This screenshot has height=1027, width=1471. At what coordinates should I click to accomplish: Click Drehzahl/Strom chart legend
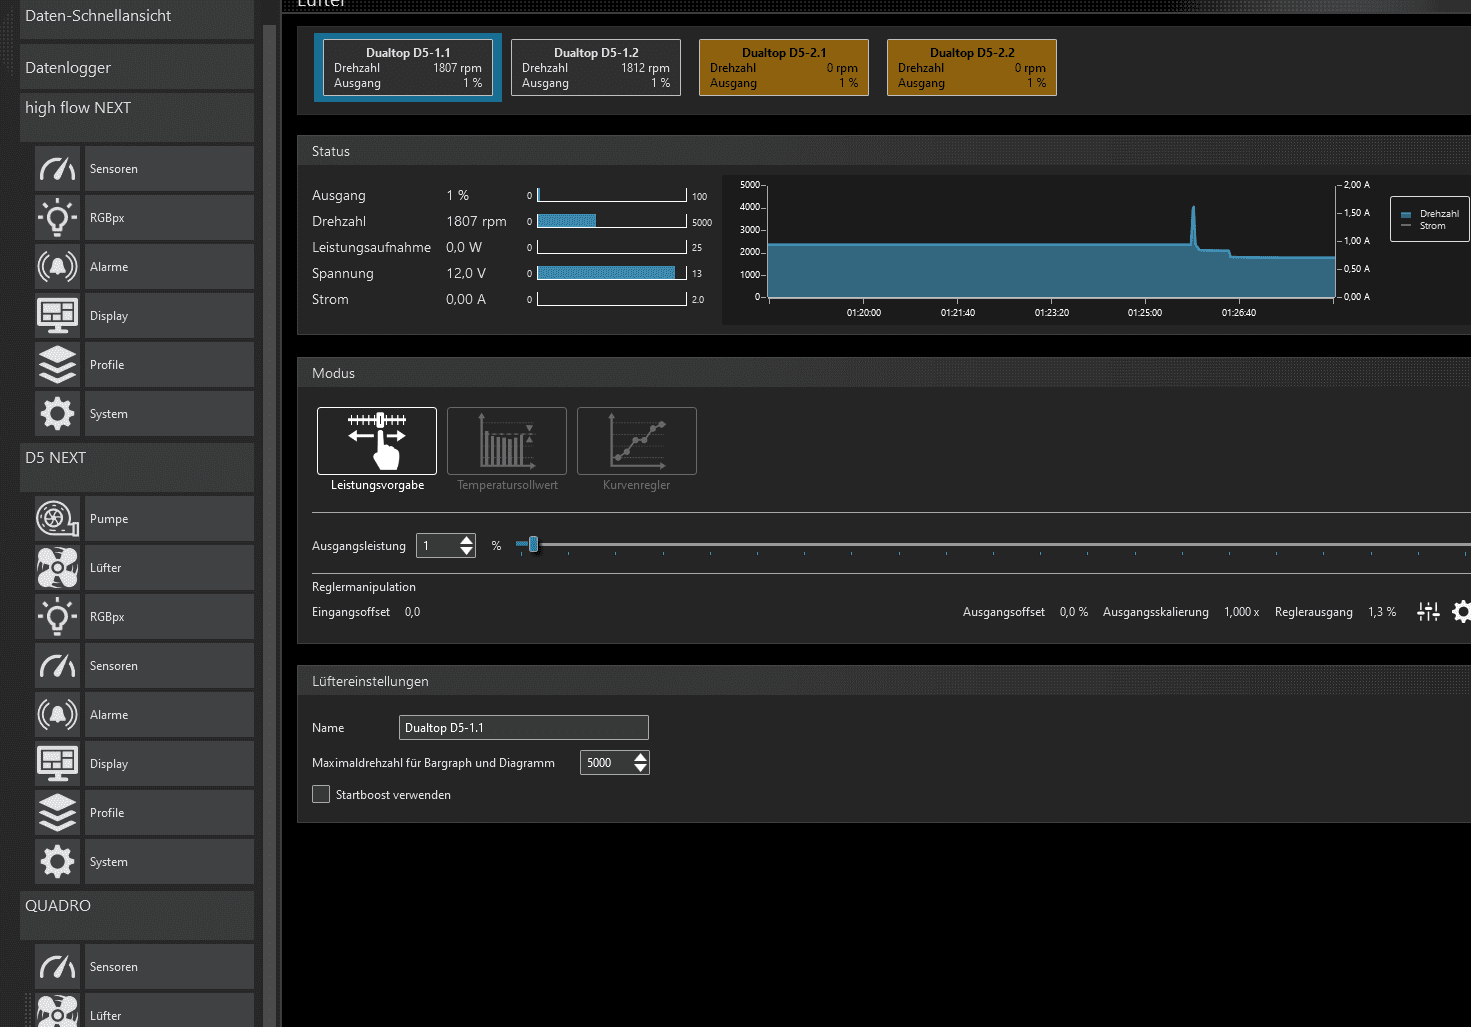(x=1430, y=219)
